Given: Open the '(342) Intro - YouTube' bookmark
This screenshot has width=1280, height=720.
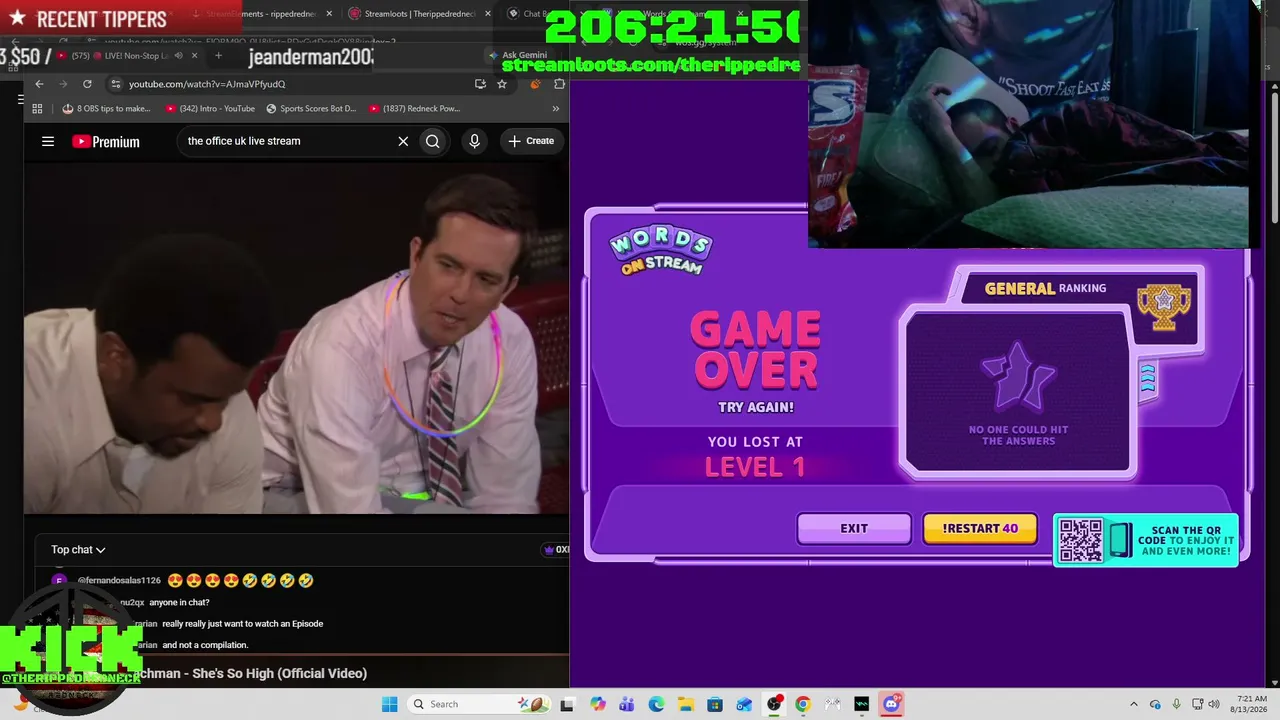Looking at the screenshot, I should click(x=210, y=108).
